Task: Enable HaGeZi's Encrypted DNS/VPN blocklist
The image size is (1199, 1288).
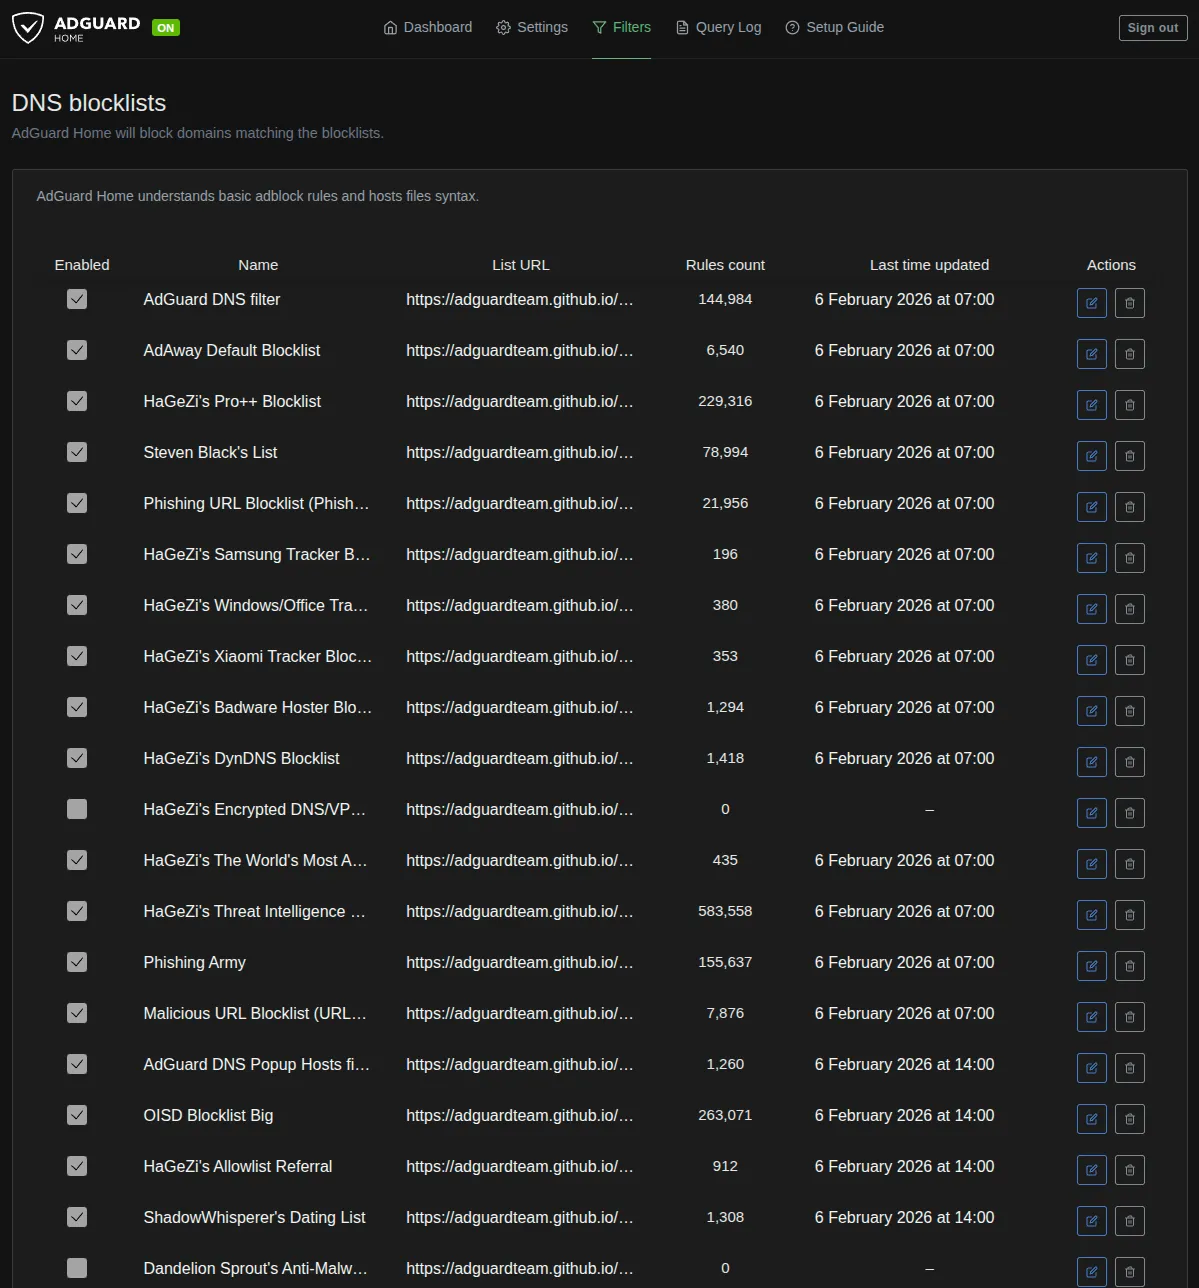Action: click(x=77, y=809)
